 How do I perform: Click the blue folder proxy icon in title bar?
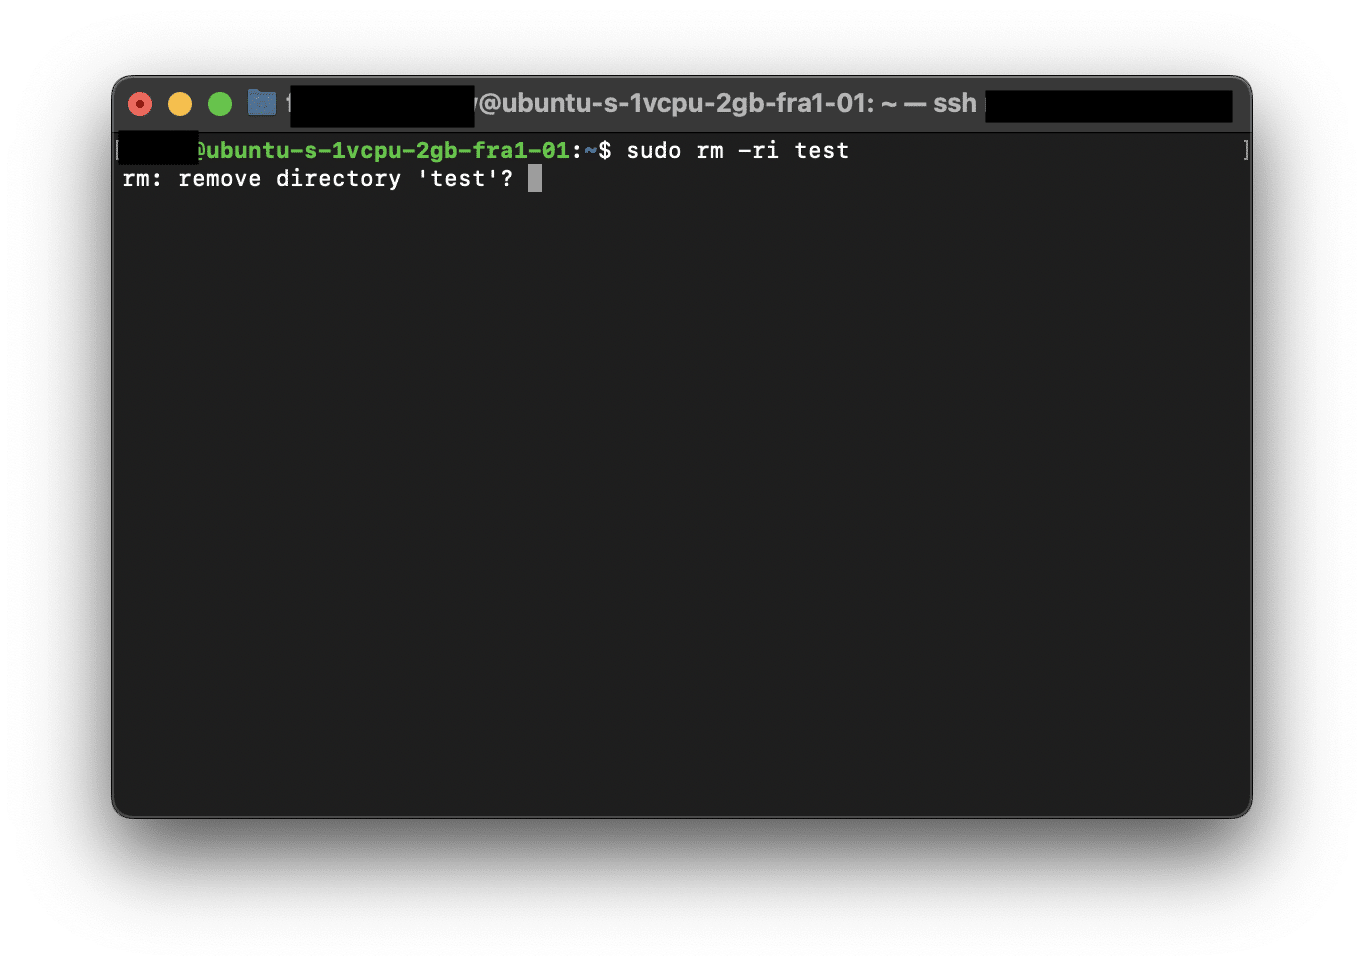point(262,103)
